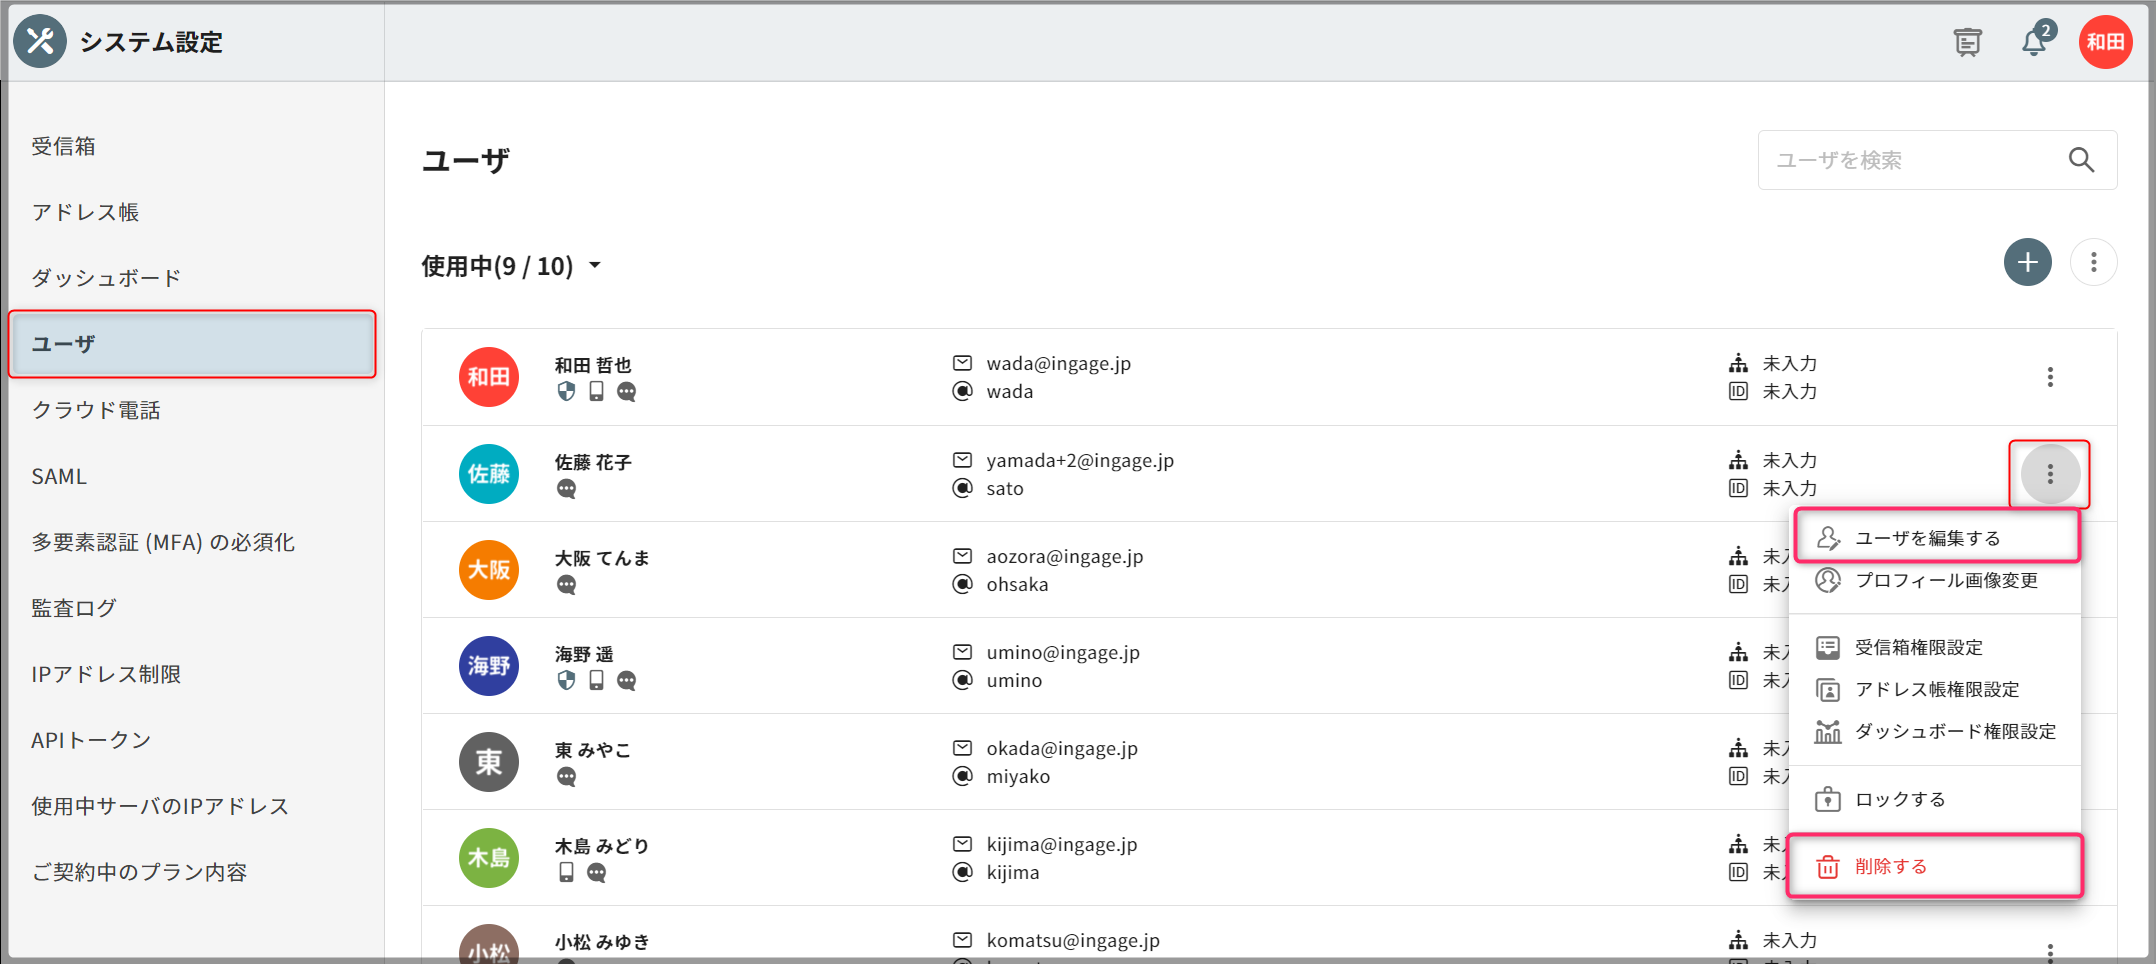2156x964 pixels.
Task: Click the system settings wrench icon
Action: tap(40, 41)
